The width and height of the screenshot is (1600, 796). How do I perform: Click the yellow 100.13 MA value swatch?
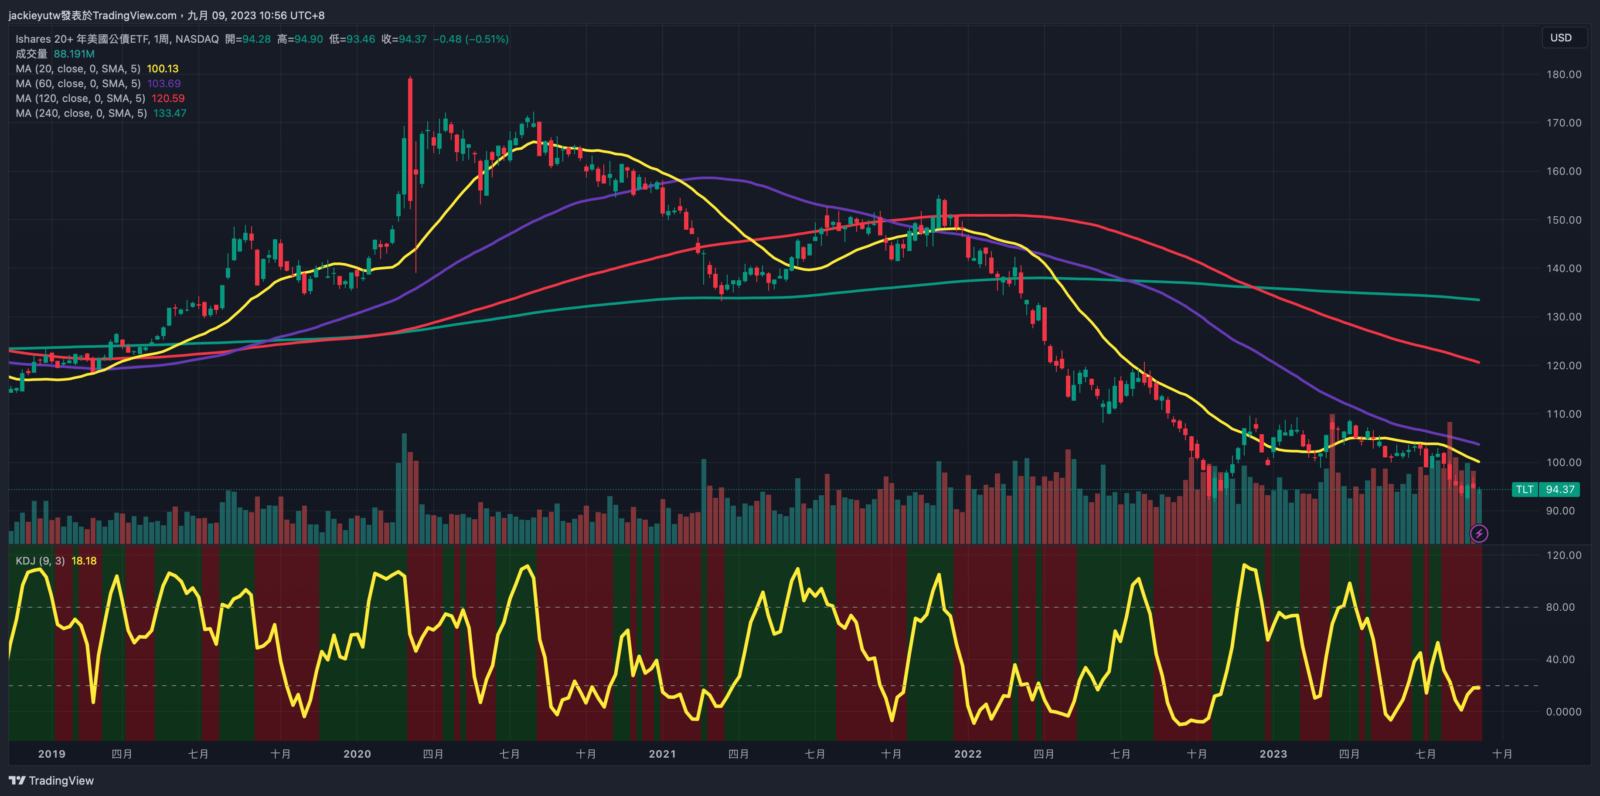pyautogui.click(x=163, y=69)
